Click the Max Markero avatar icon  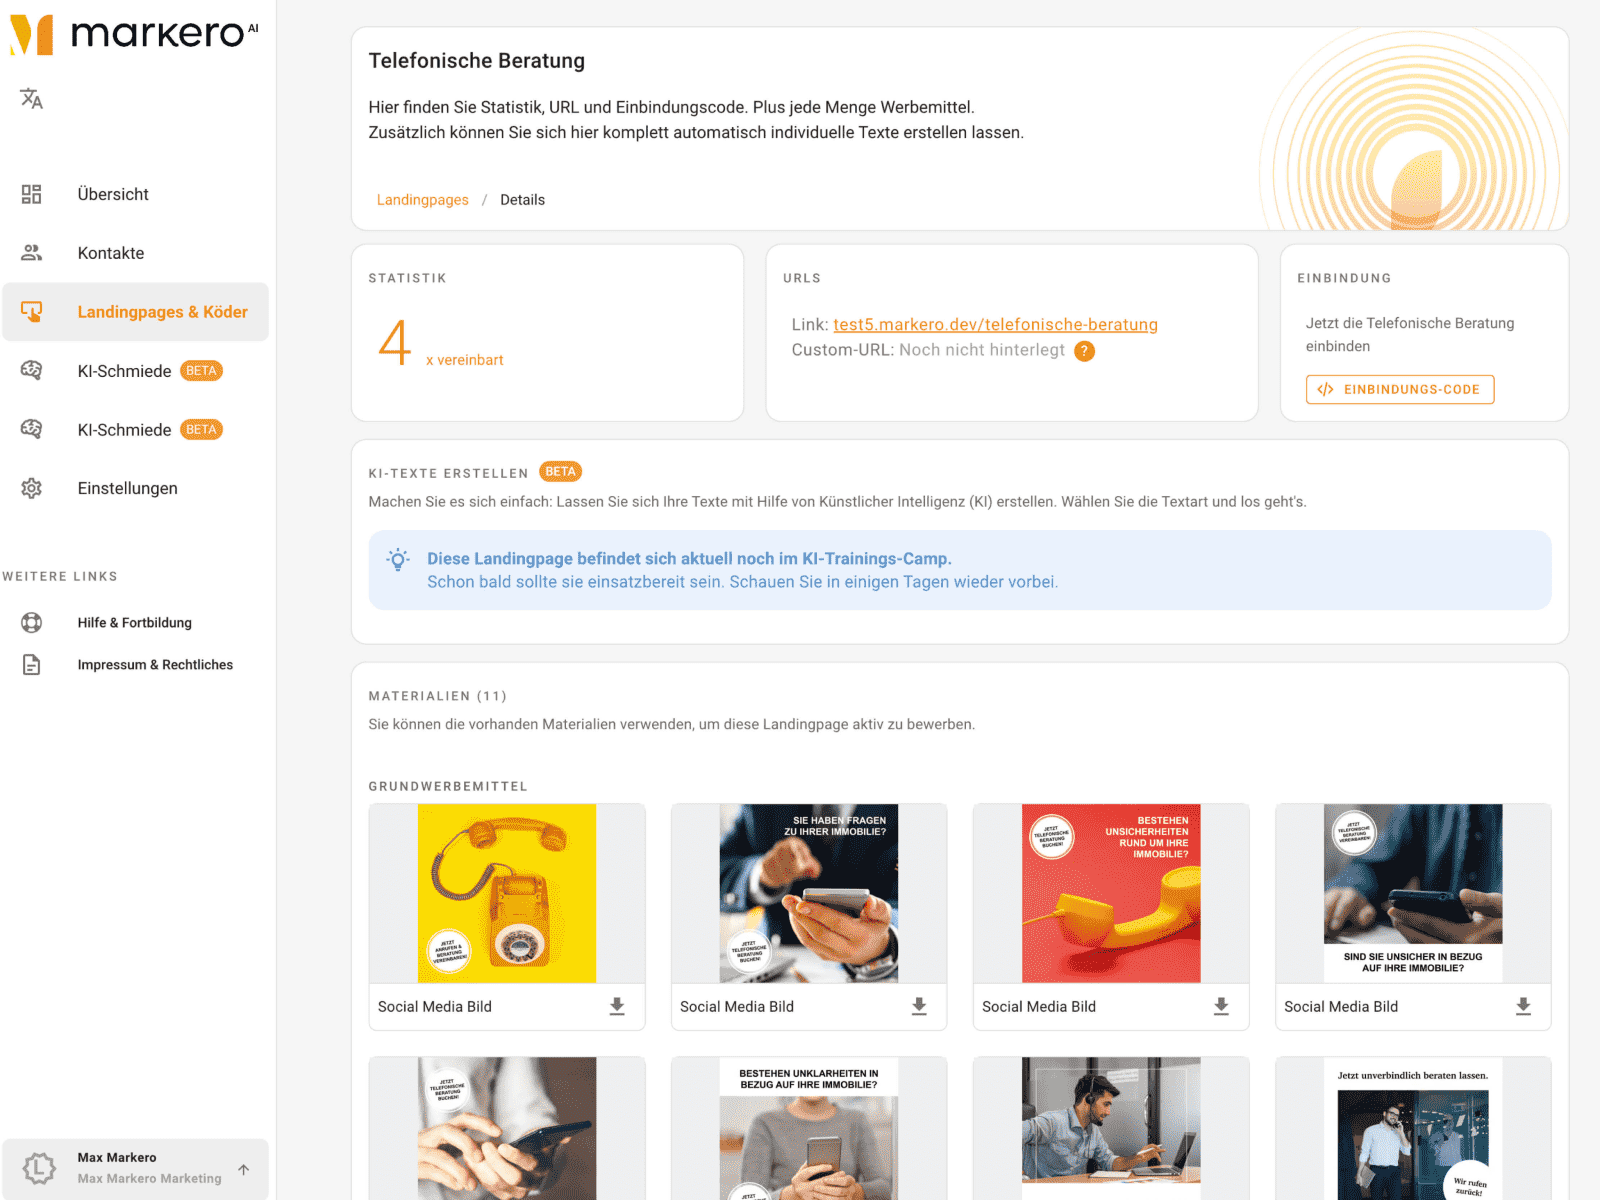pyautogui.click(x=39, y=1168)
